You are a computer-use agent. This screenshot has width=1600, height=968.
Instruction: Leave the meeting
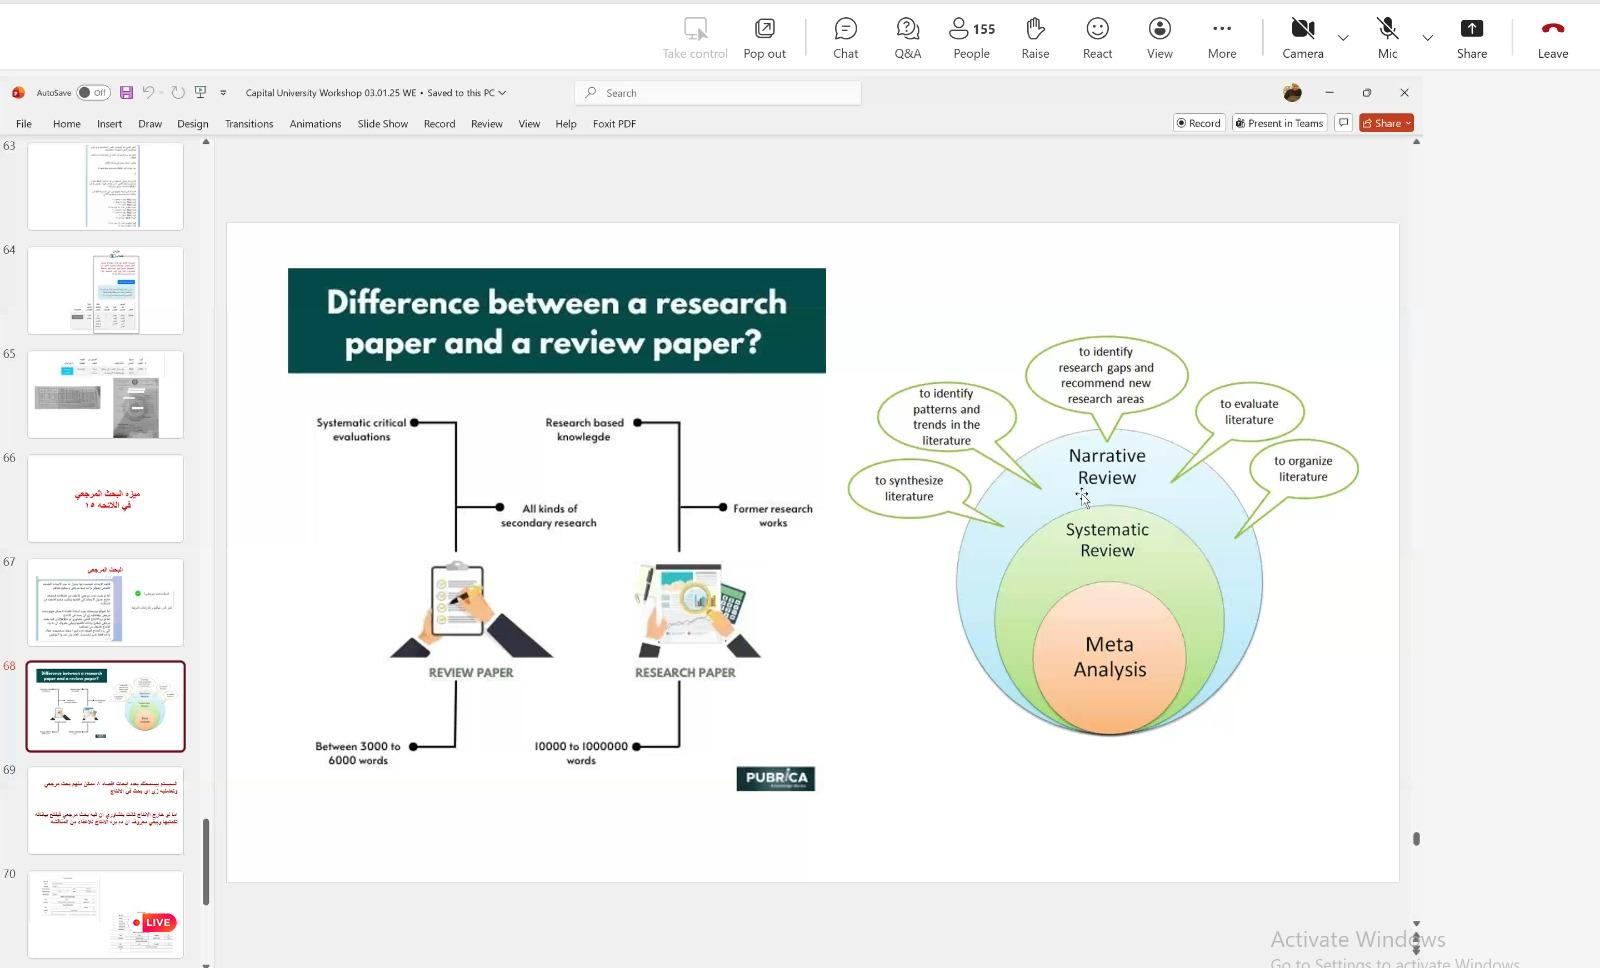pos(1552,38)
